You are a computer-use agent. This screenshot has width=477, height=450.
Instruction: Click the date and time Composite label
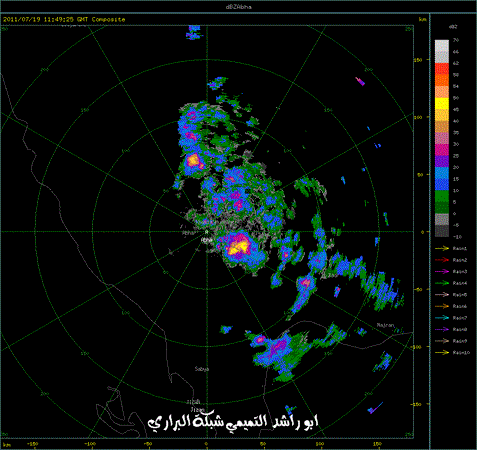pyautogui.click(x=64, y=19)
